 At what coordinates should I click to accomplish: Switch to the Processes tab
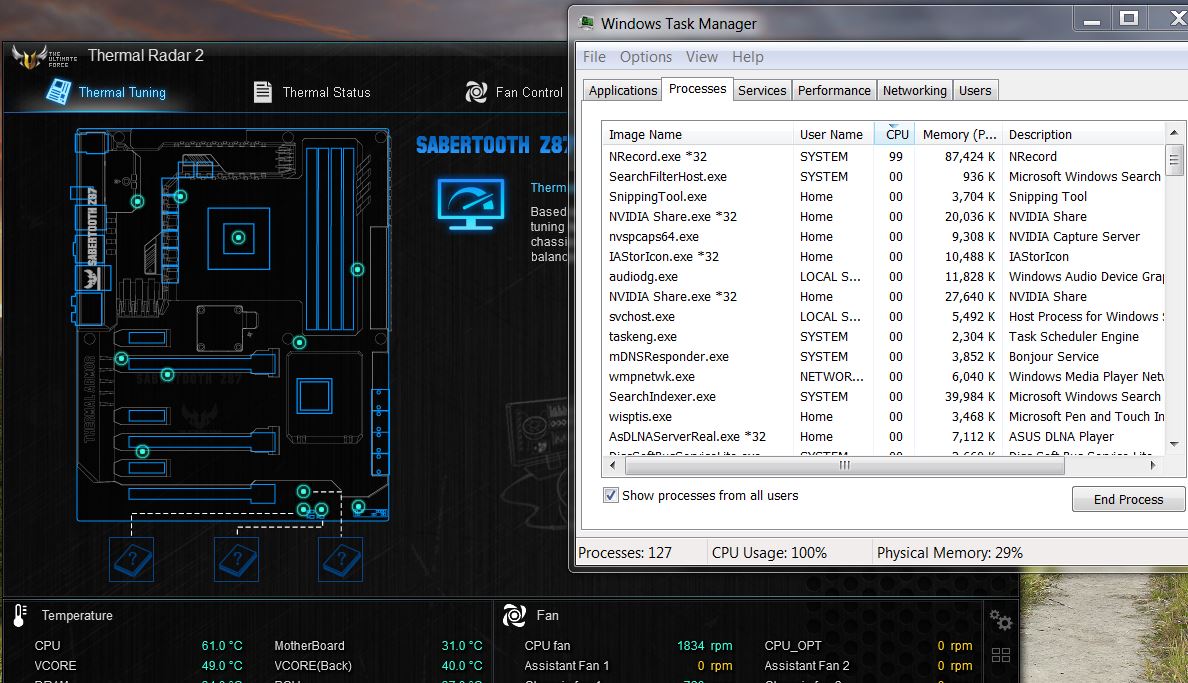(x=697, y=89)
